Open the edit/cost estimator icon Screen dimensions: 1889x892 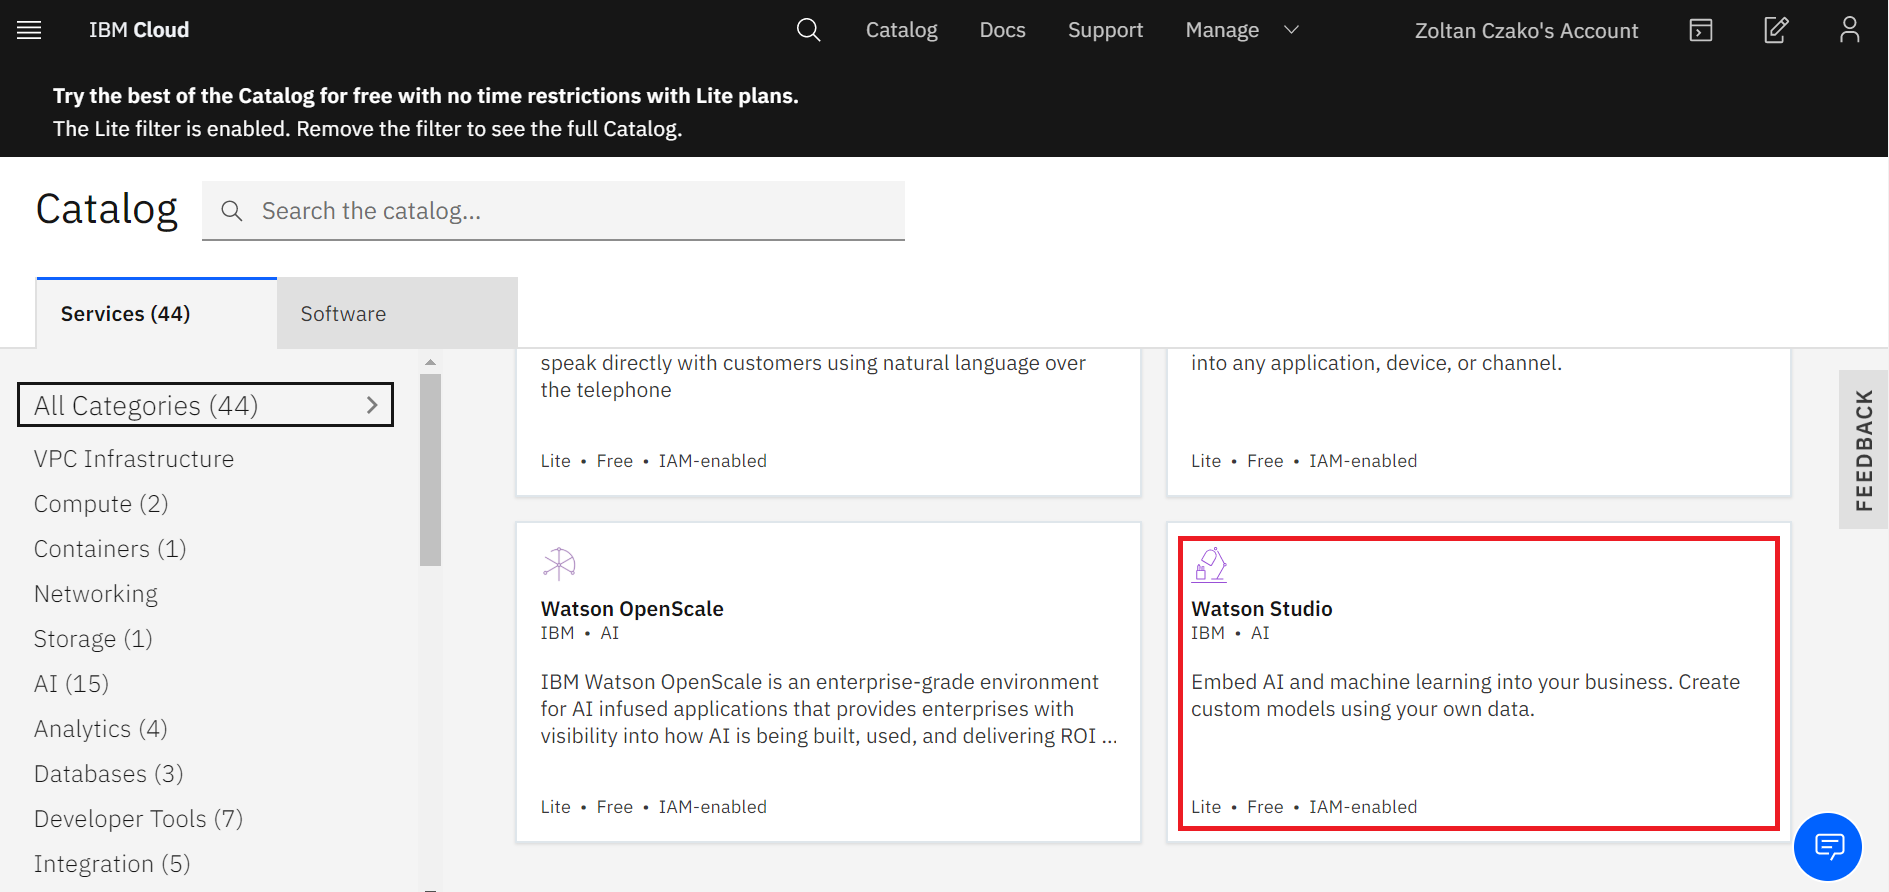tap(1776, 30)
